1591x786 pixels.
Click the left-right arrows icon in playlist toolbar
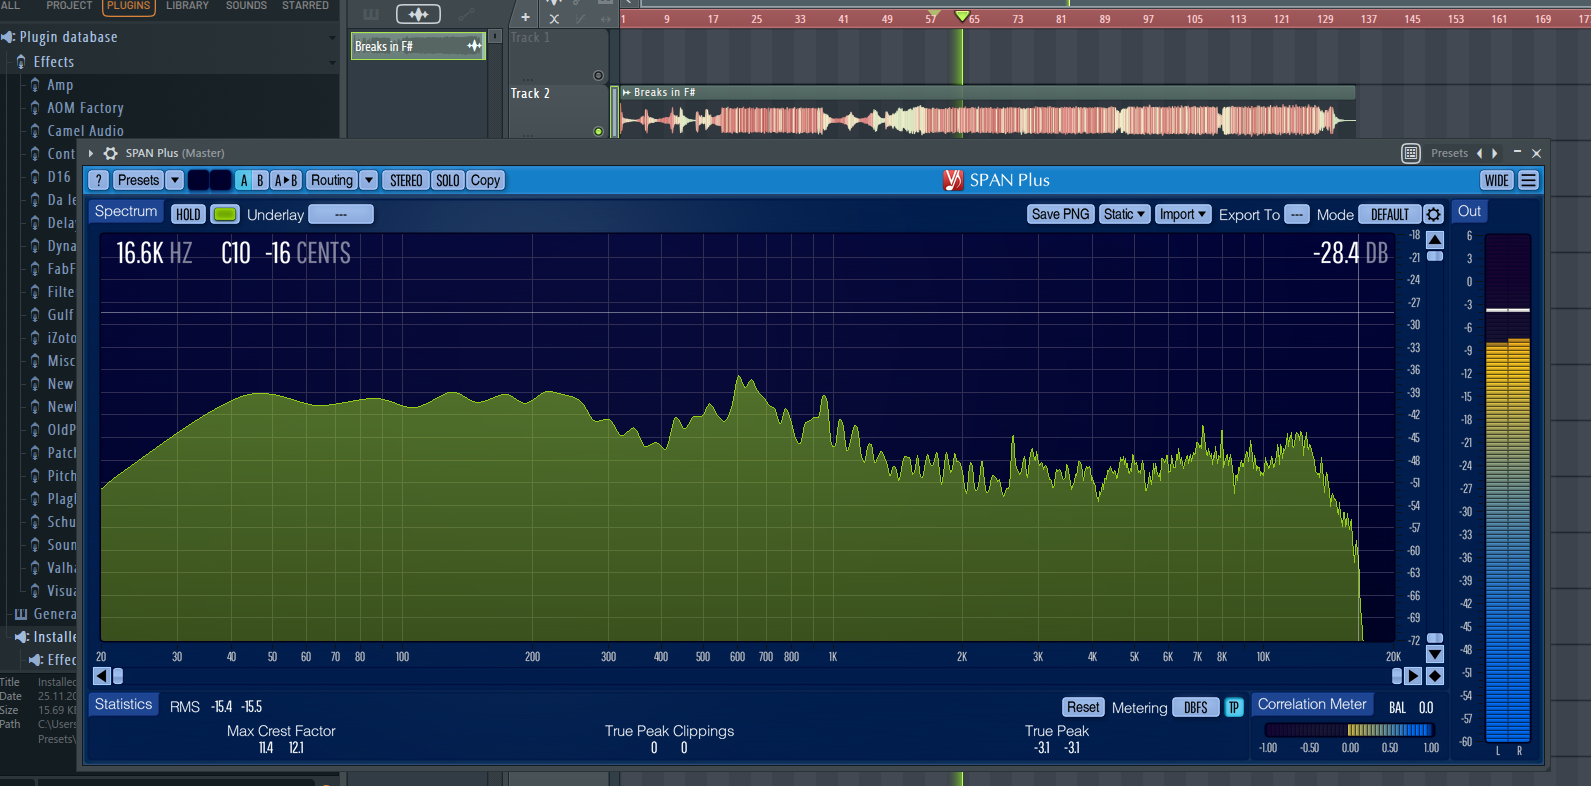605,19
